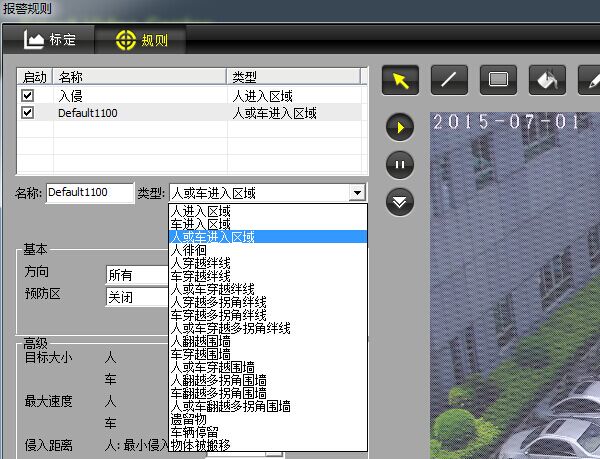Choose 物体被搬移 from type list
600x459 pixels.
[268, 445]
